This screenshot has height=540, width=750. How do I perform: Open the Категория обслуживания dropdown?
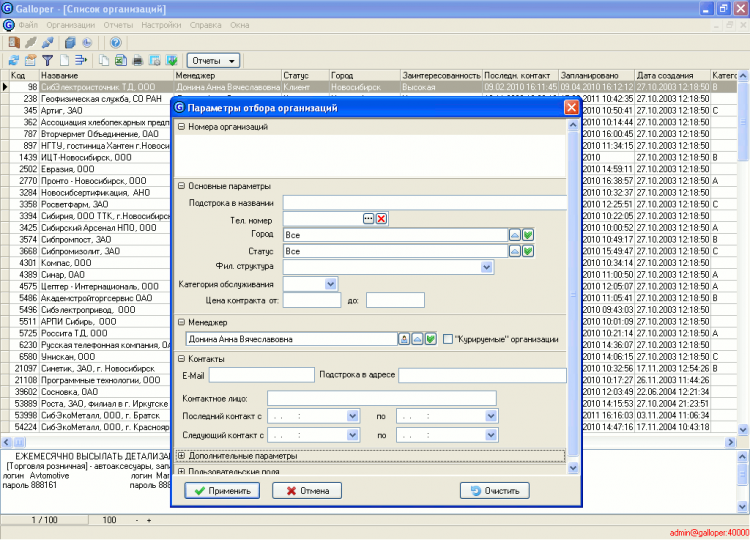(331, 284)
